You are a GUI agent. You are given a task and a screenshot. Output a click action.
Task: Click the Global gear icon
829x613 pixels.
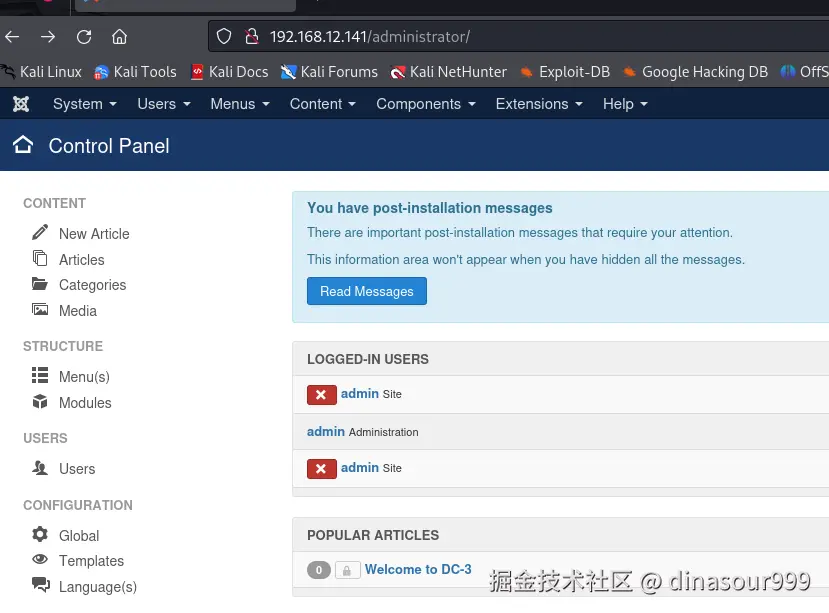pyautogui.click(x=40, y=534)
